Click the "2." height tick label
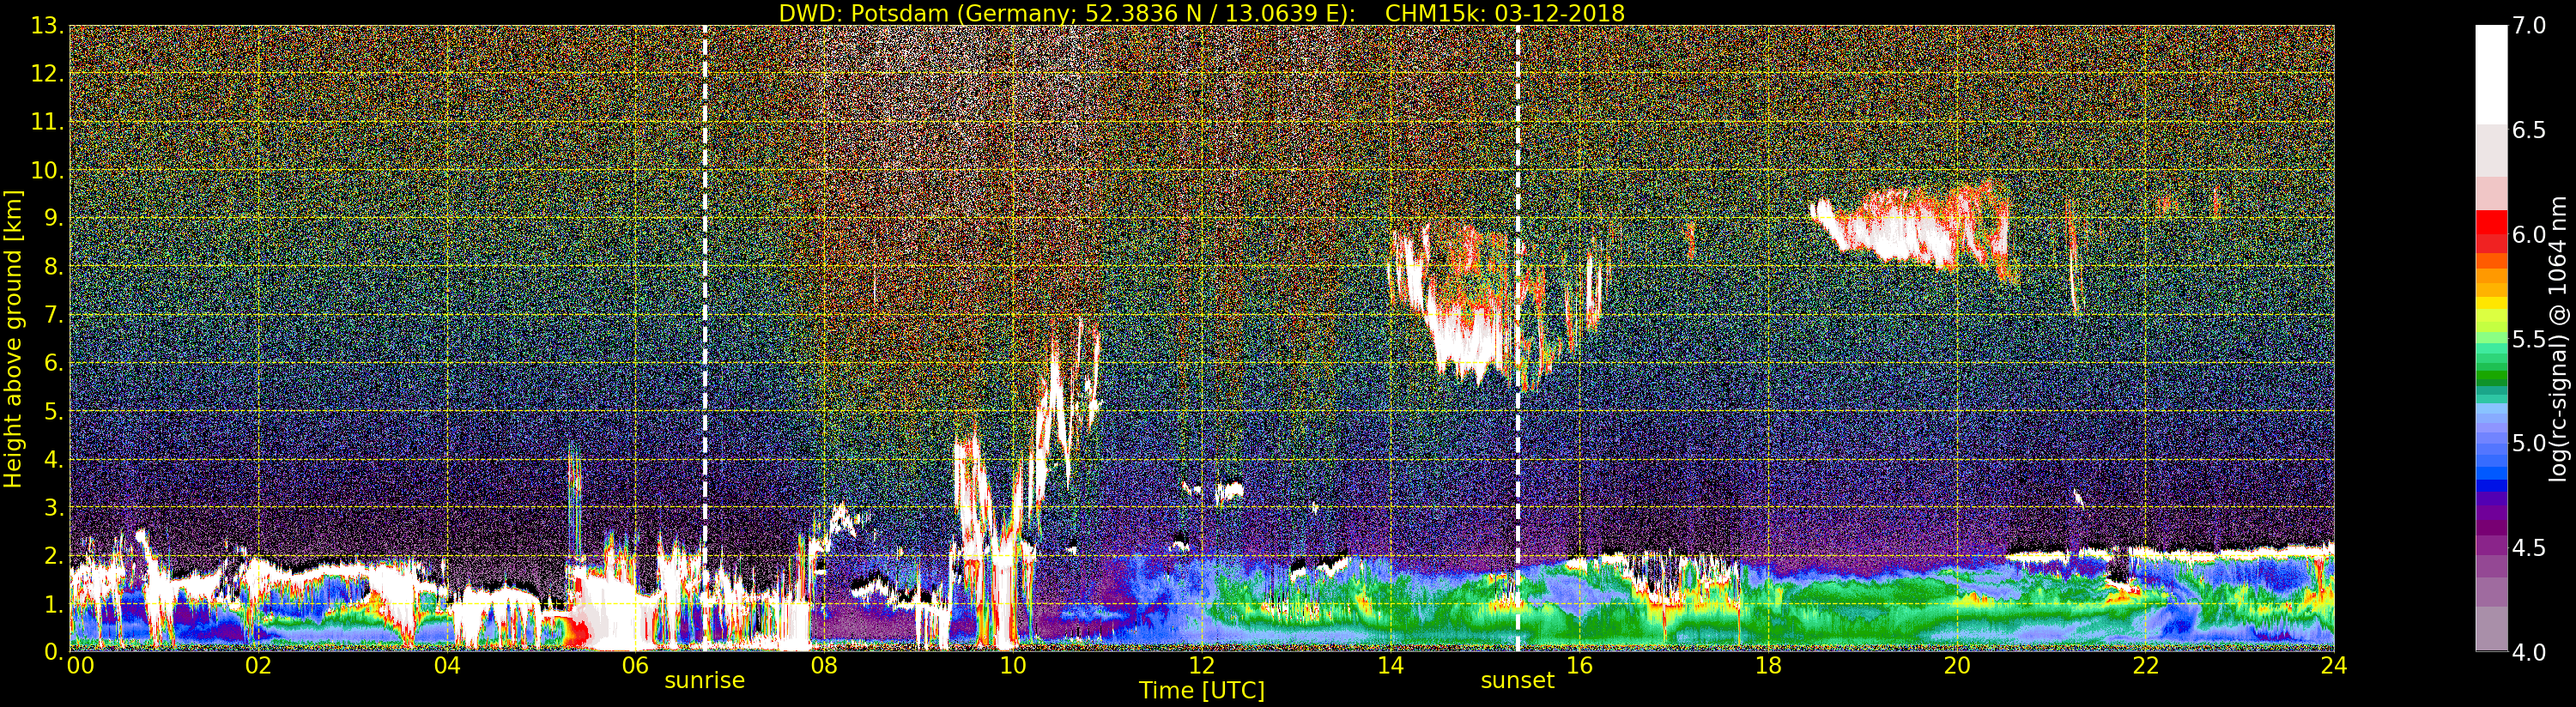Image resolution: width=2576 pixels, height=707 pixels. tap(53, 555)
